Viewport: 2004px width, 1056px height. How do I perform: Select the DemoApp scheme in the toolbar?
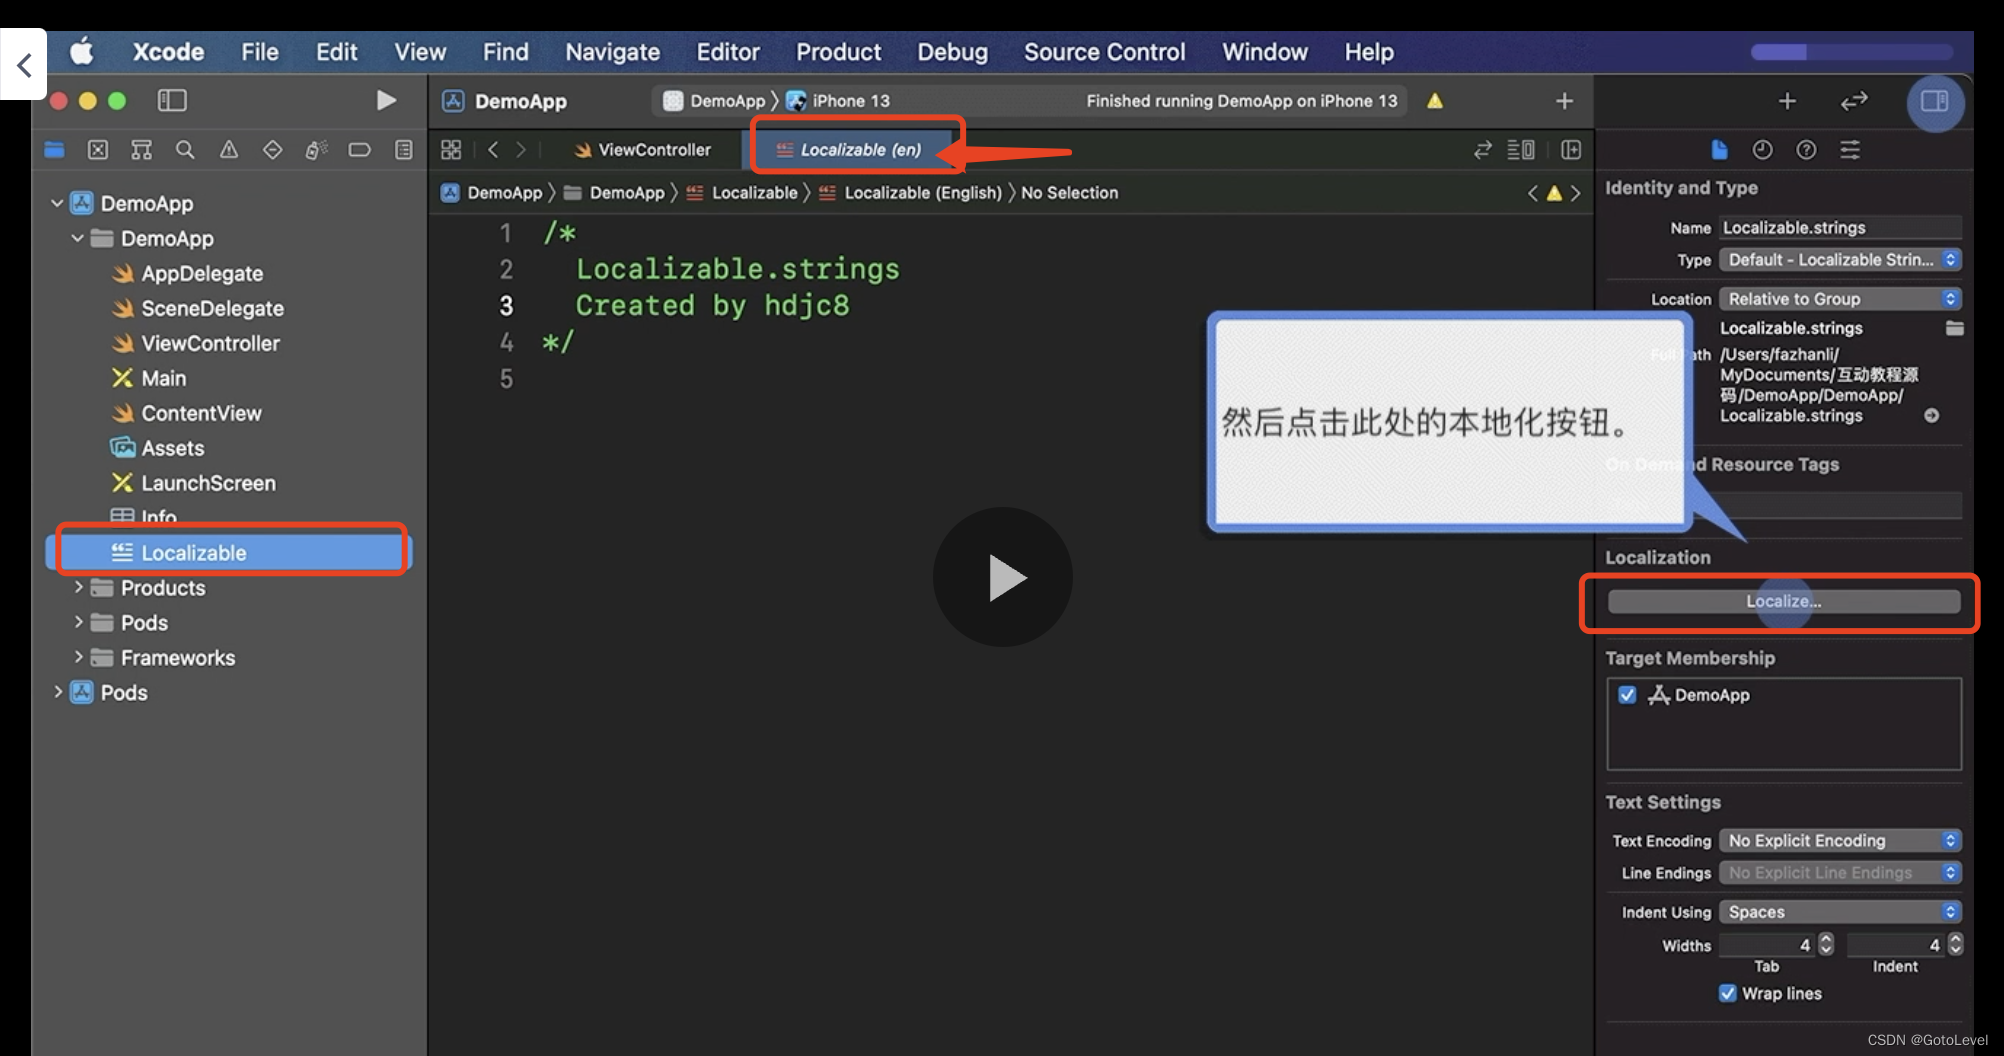[715, 101]
